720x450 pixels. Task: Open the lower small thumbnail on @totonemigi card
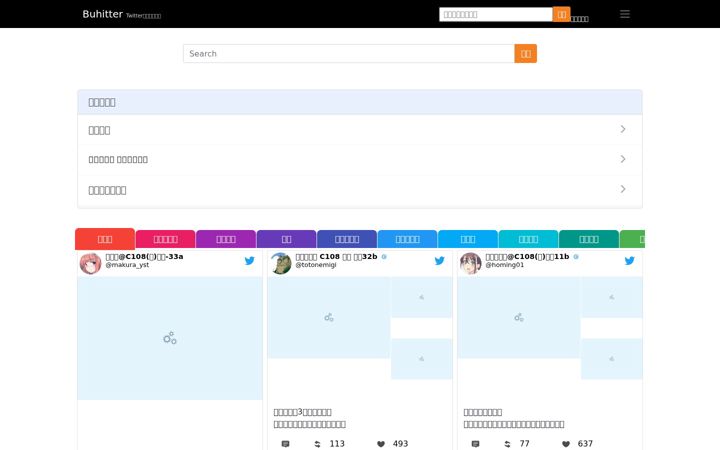(422, 359)
